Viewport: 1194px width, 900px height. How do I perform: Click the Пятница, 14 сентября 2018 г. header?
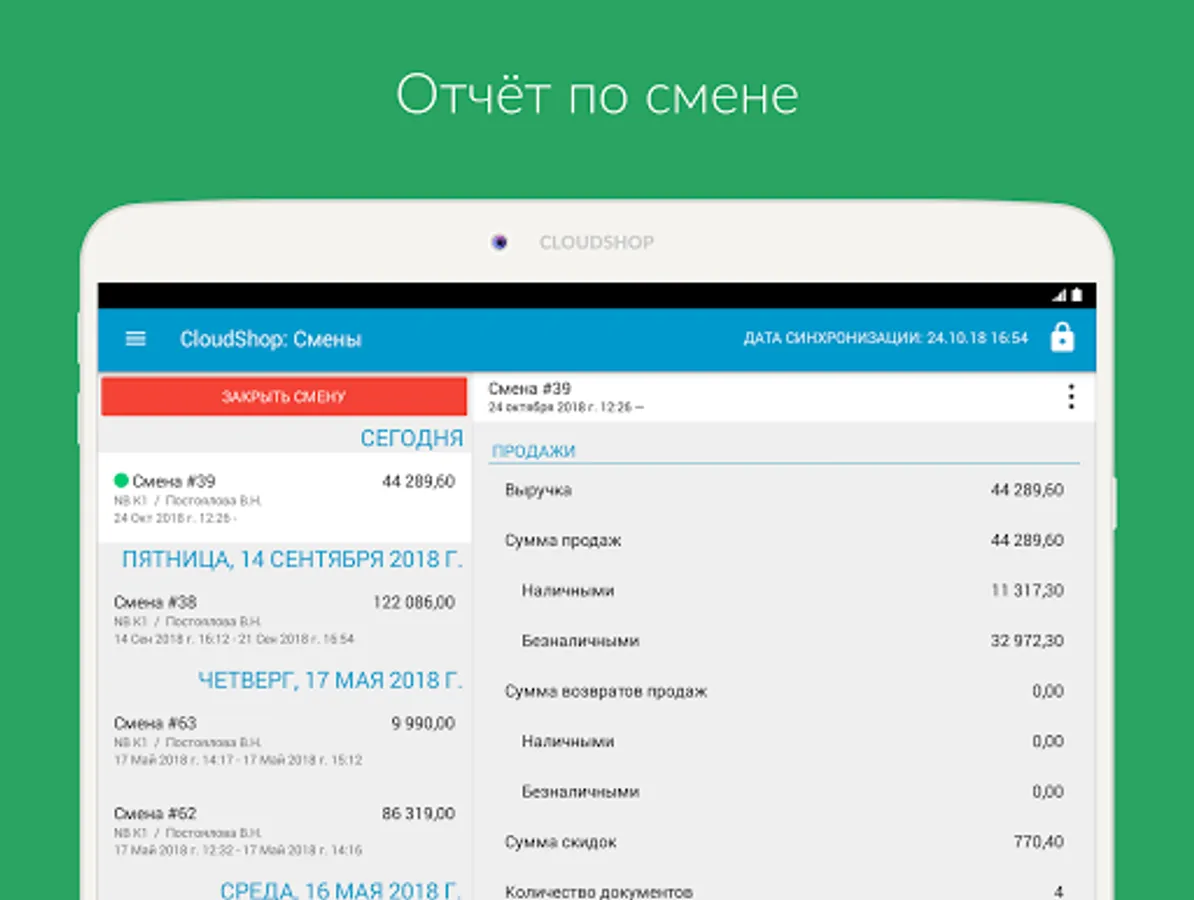[292, 560]
